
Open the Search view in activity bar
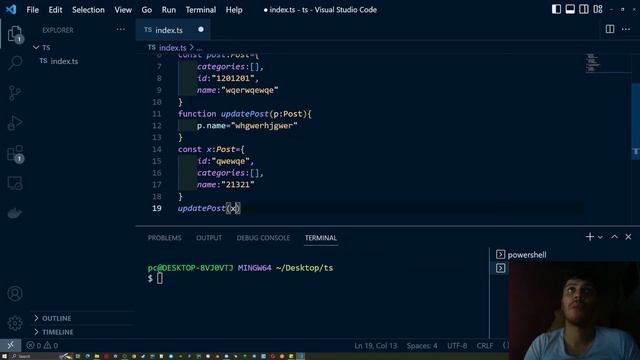(15, 63)
